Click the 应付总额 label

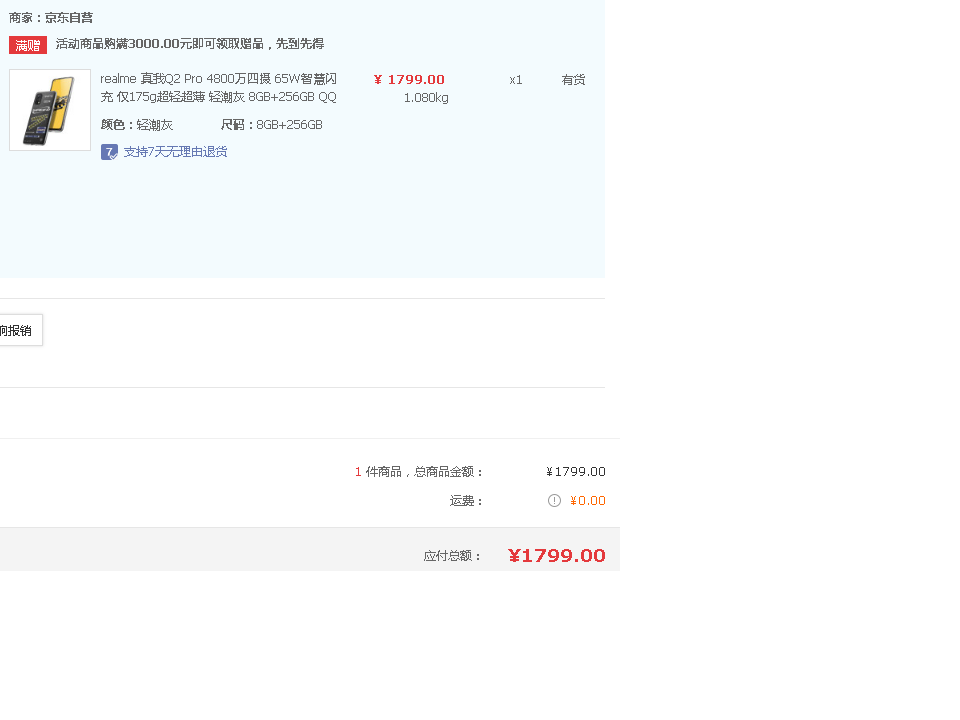point(452,556)
